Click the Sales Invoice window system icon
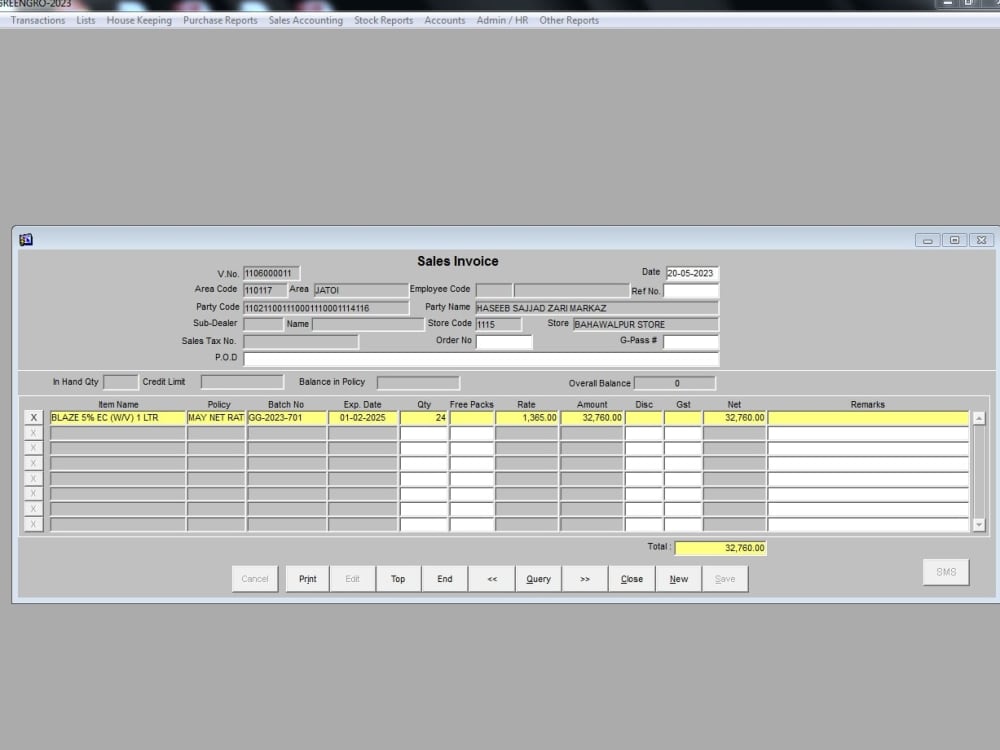The height and width of the screenshot is (750, 1000). point(26,239)
